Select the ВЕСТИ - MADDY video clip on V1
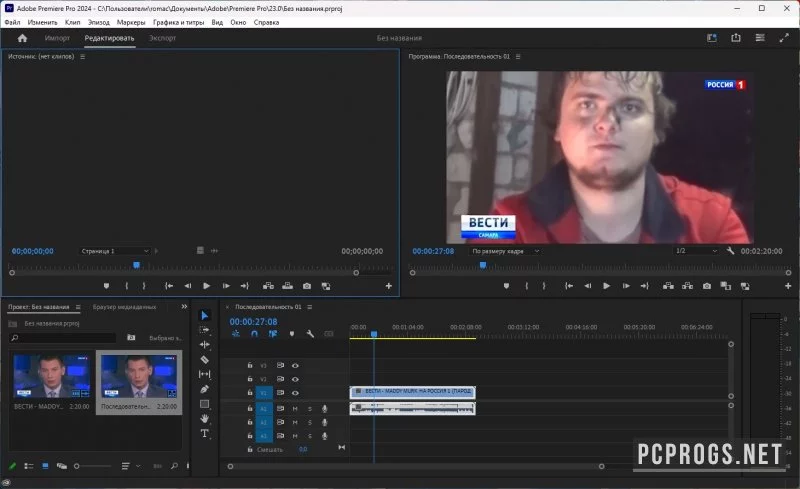Image resolution: width=800 pixels, height=489 pixels. click(x=413, y=392)
